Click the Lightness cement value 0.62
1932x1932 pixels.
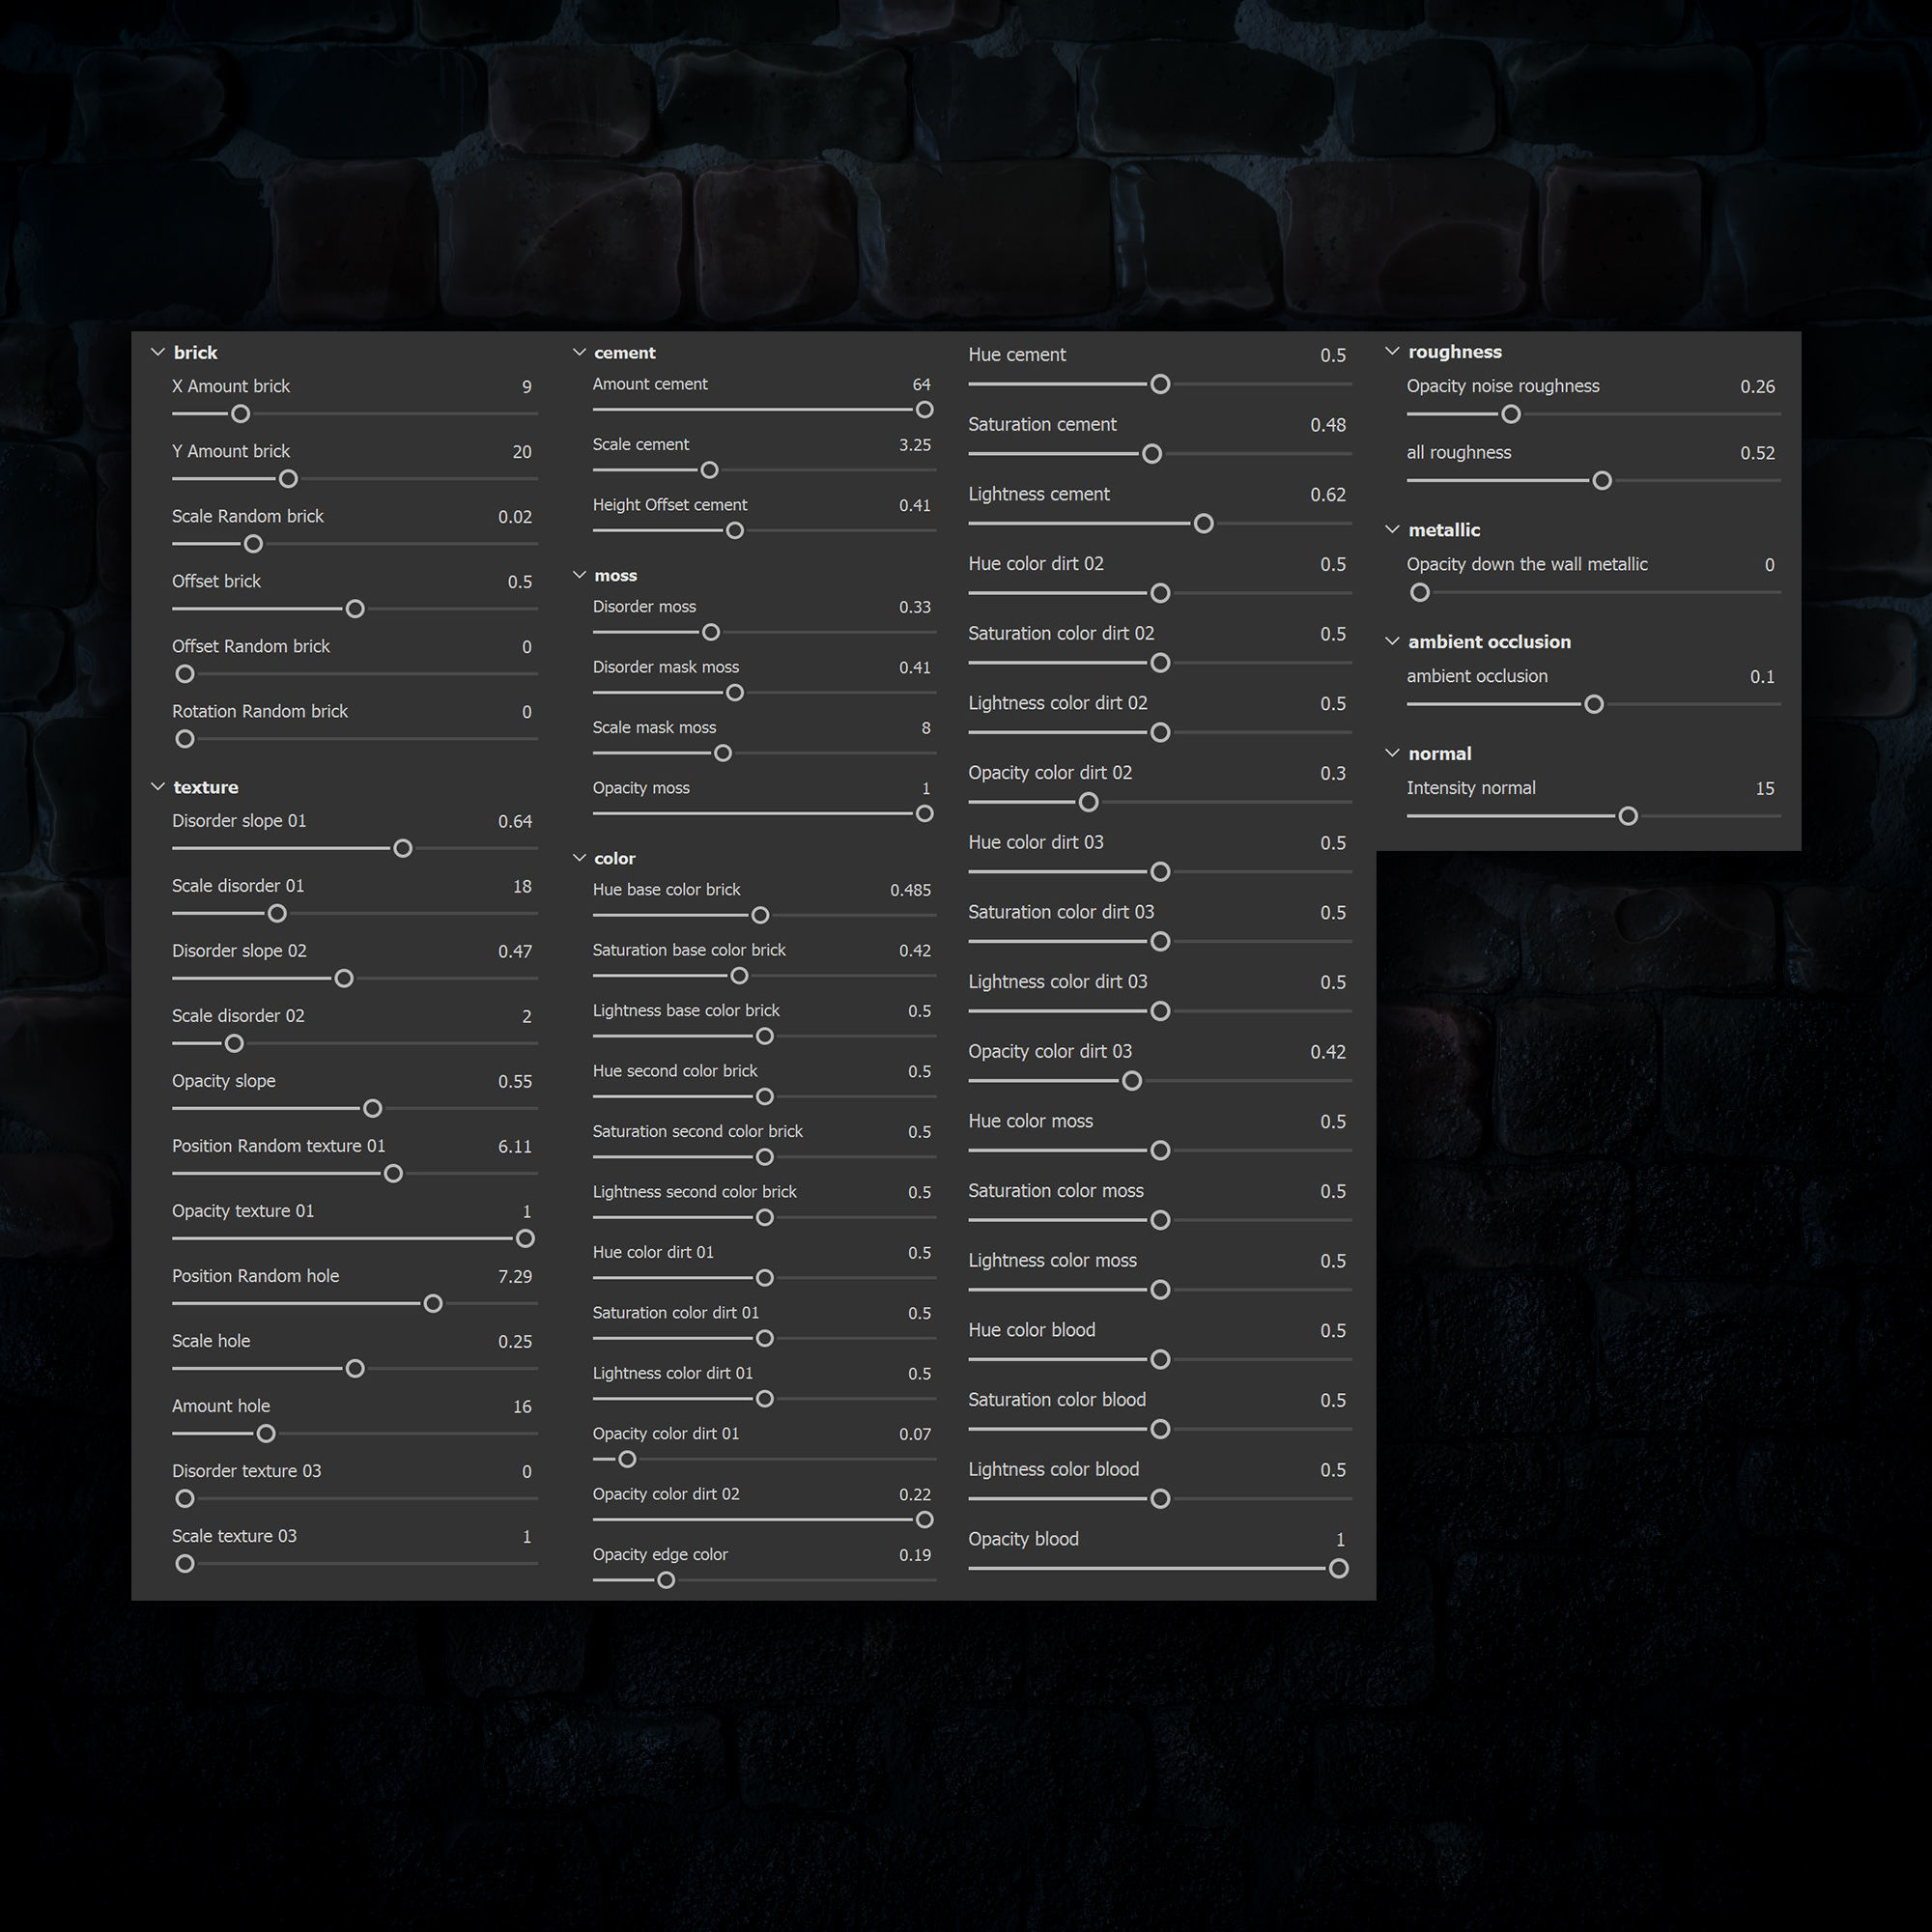1328,495
